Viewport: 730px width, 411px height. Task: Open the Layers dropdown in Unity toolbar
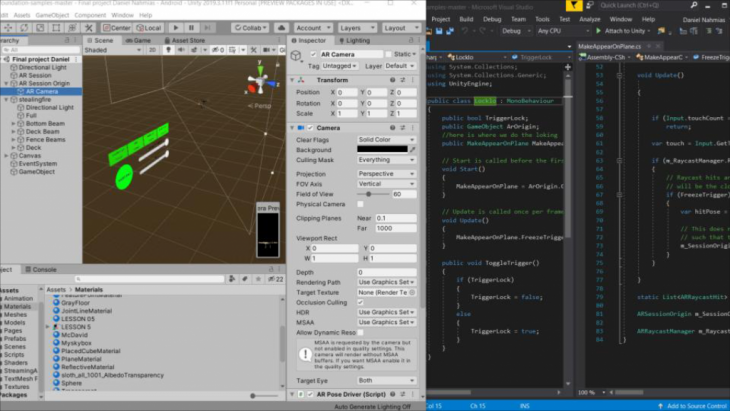click(x=358, y=28)
